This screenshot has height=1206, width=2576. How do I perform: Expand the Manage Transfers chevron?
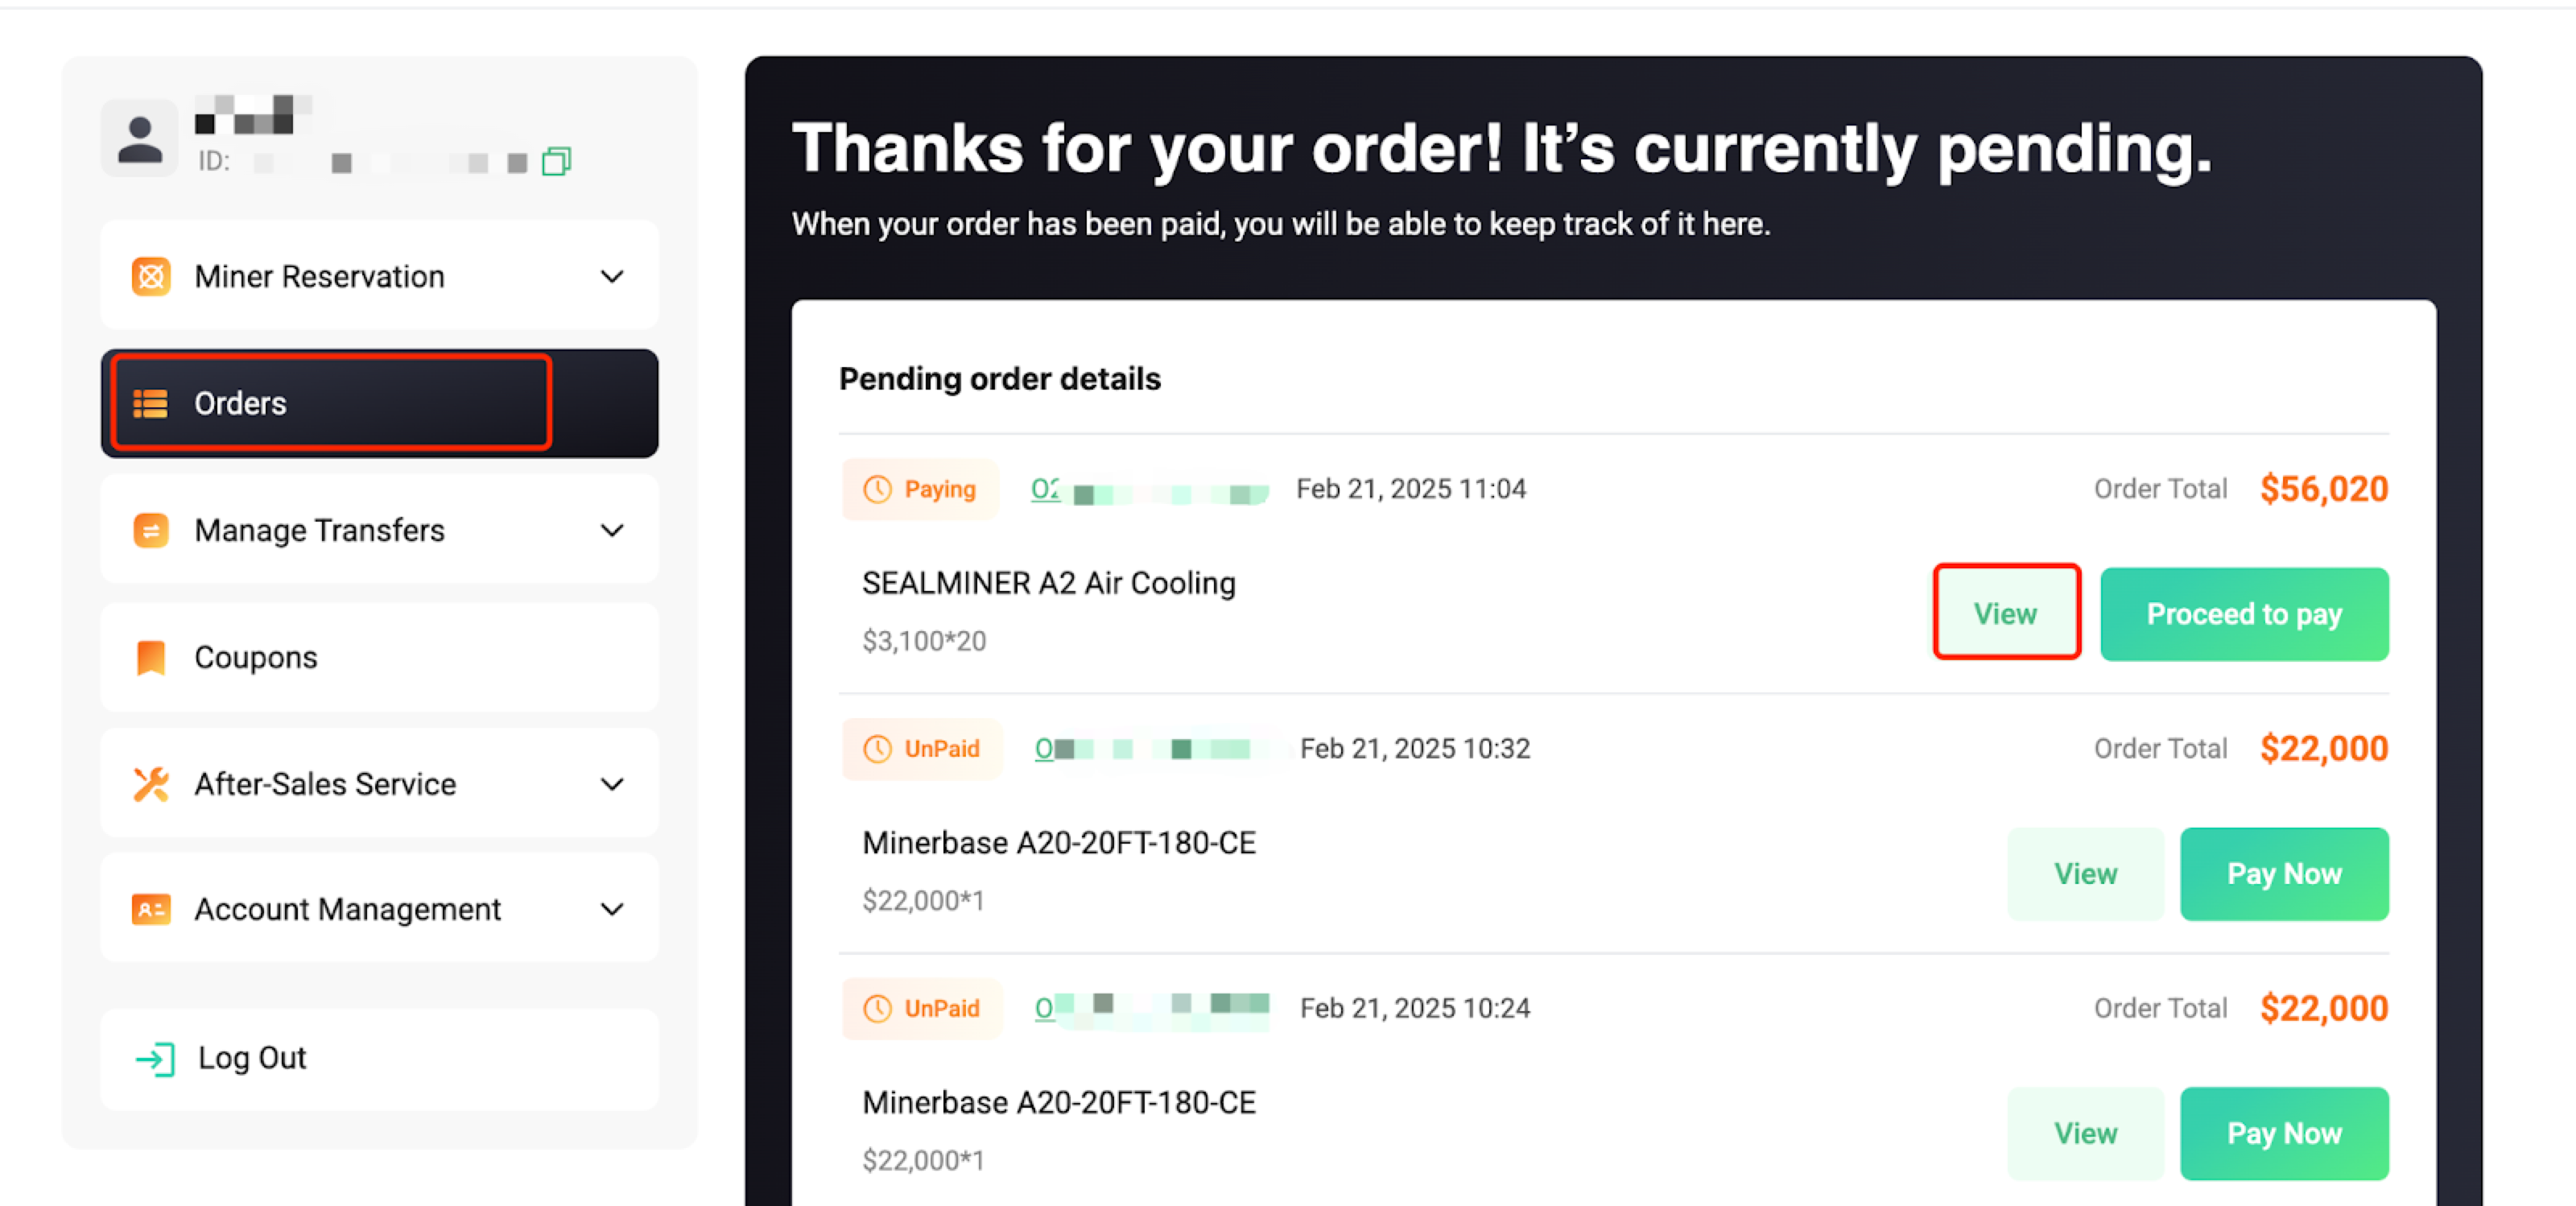612,530
